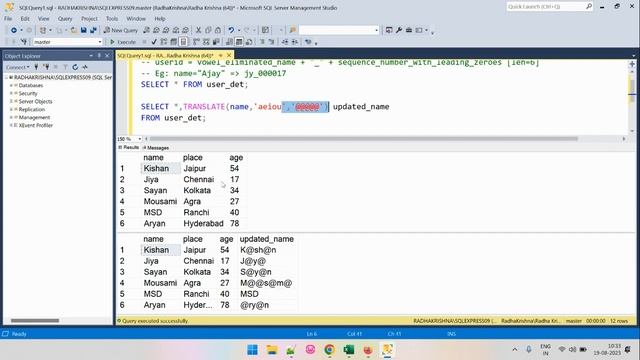Open the Tools menu
Screen dimensions: 640x360
(x=112, y=19)
